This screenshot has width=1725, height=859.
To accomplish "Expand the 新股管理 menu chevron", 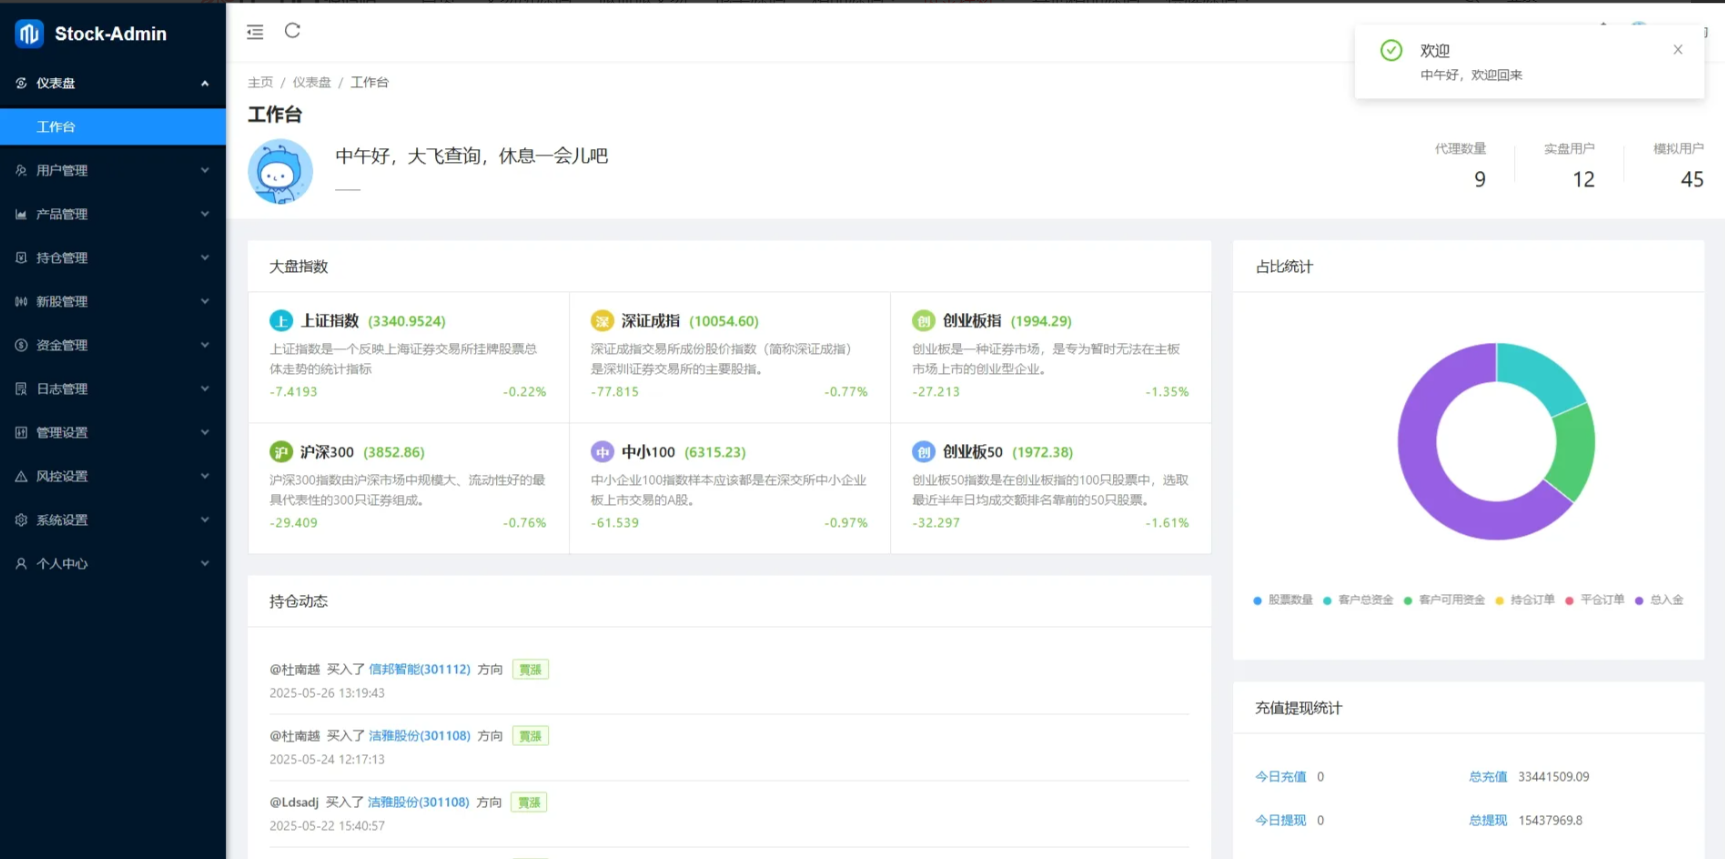I will (205, 301).
